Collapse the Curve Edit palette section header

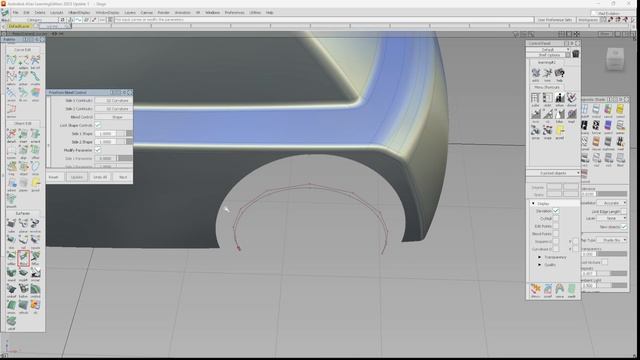tap(23, 50)
